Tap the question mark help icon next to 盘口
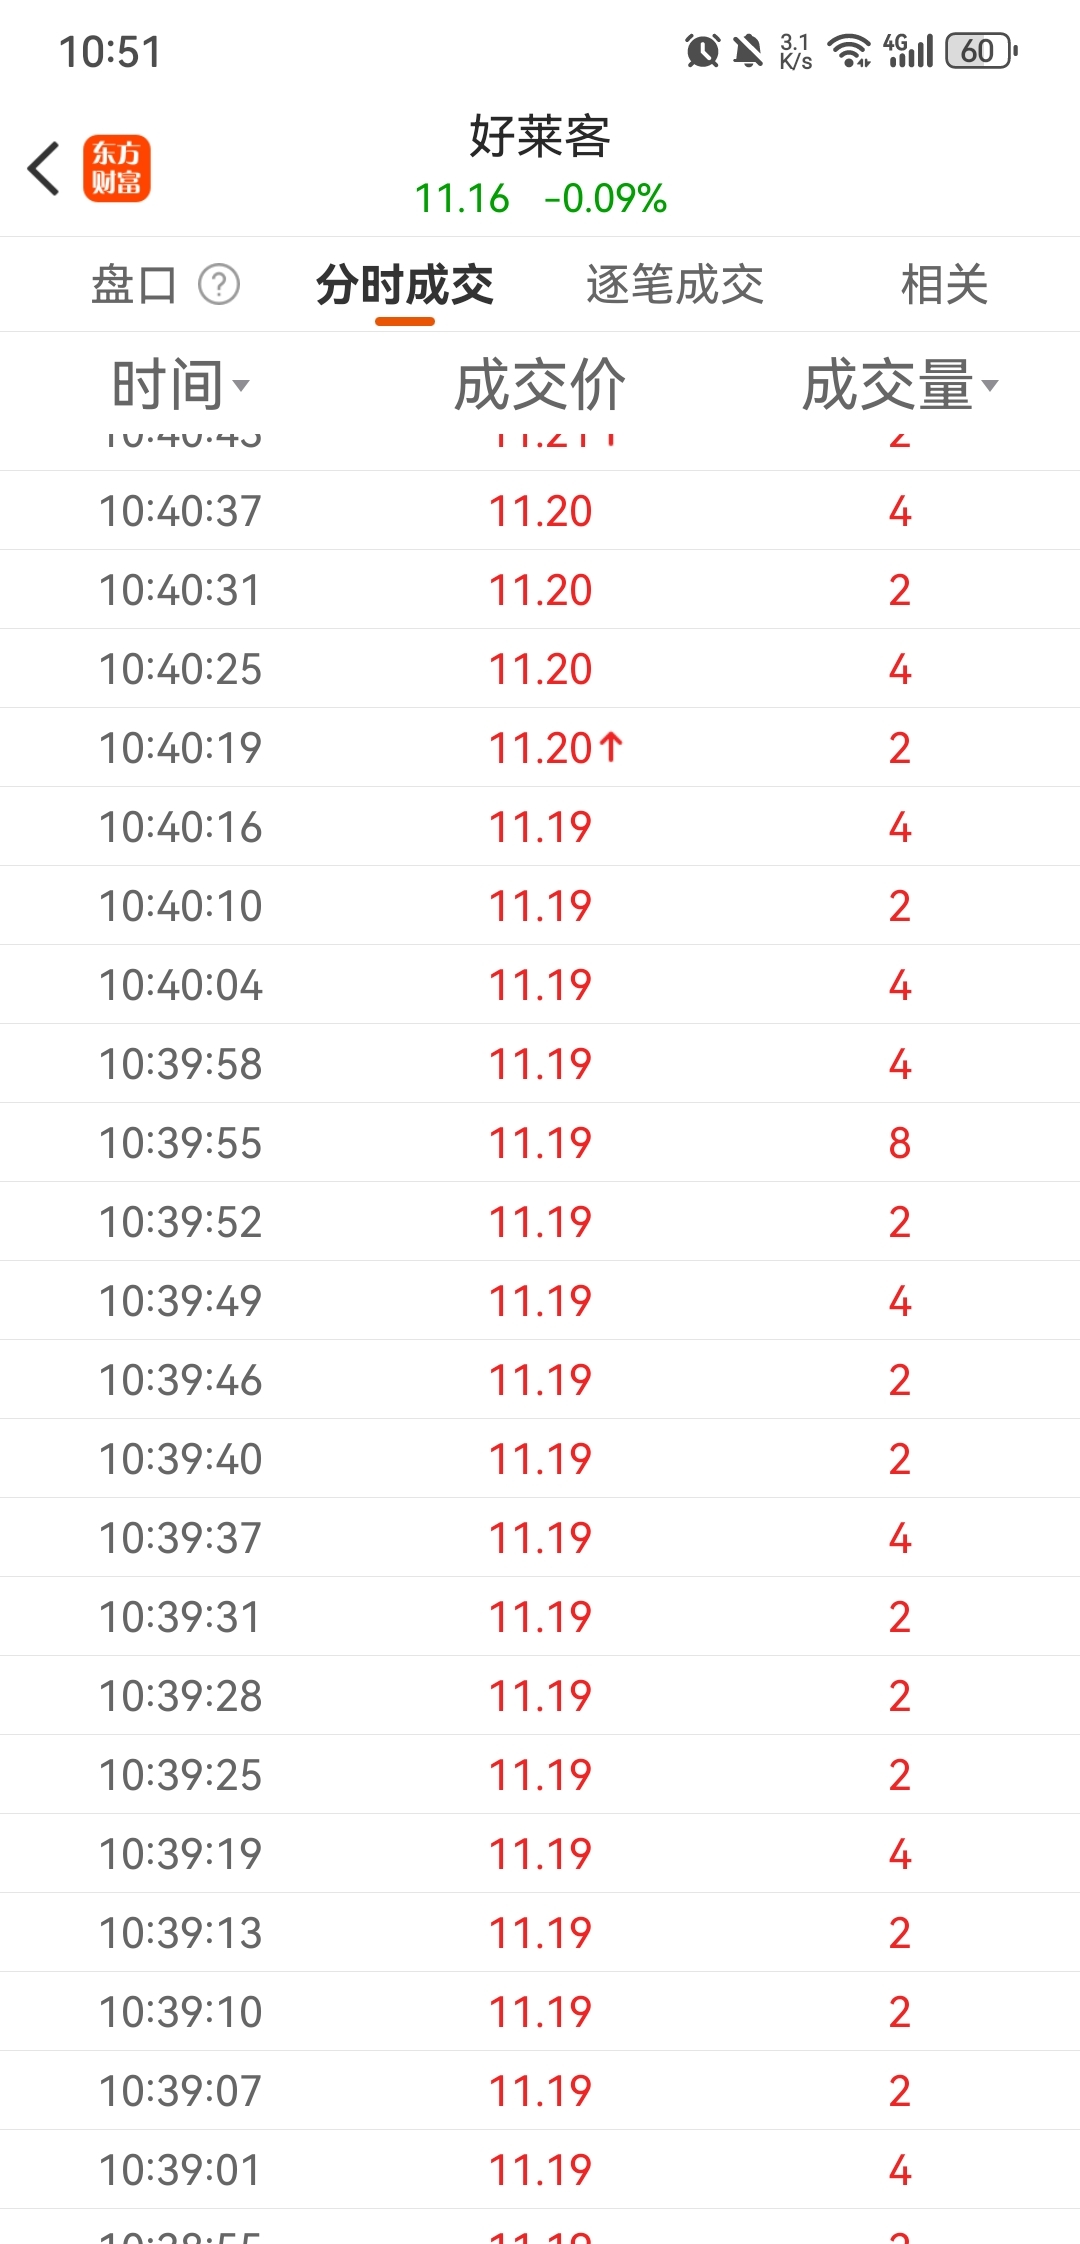 (x=219, y=285)
